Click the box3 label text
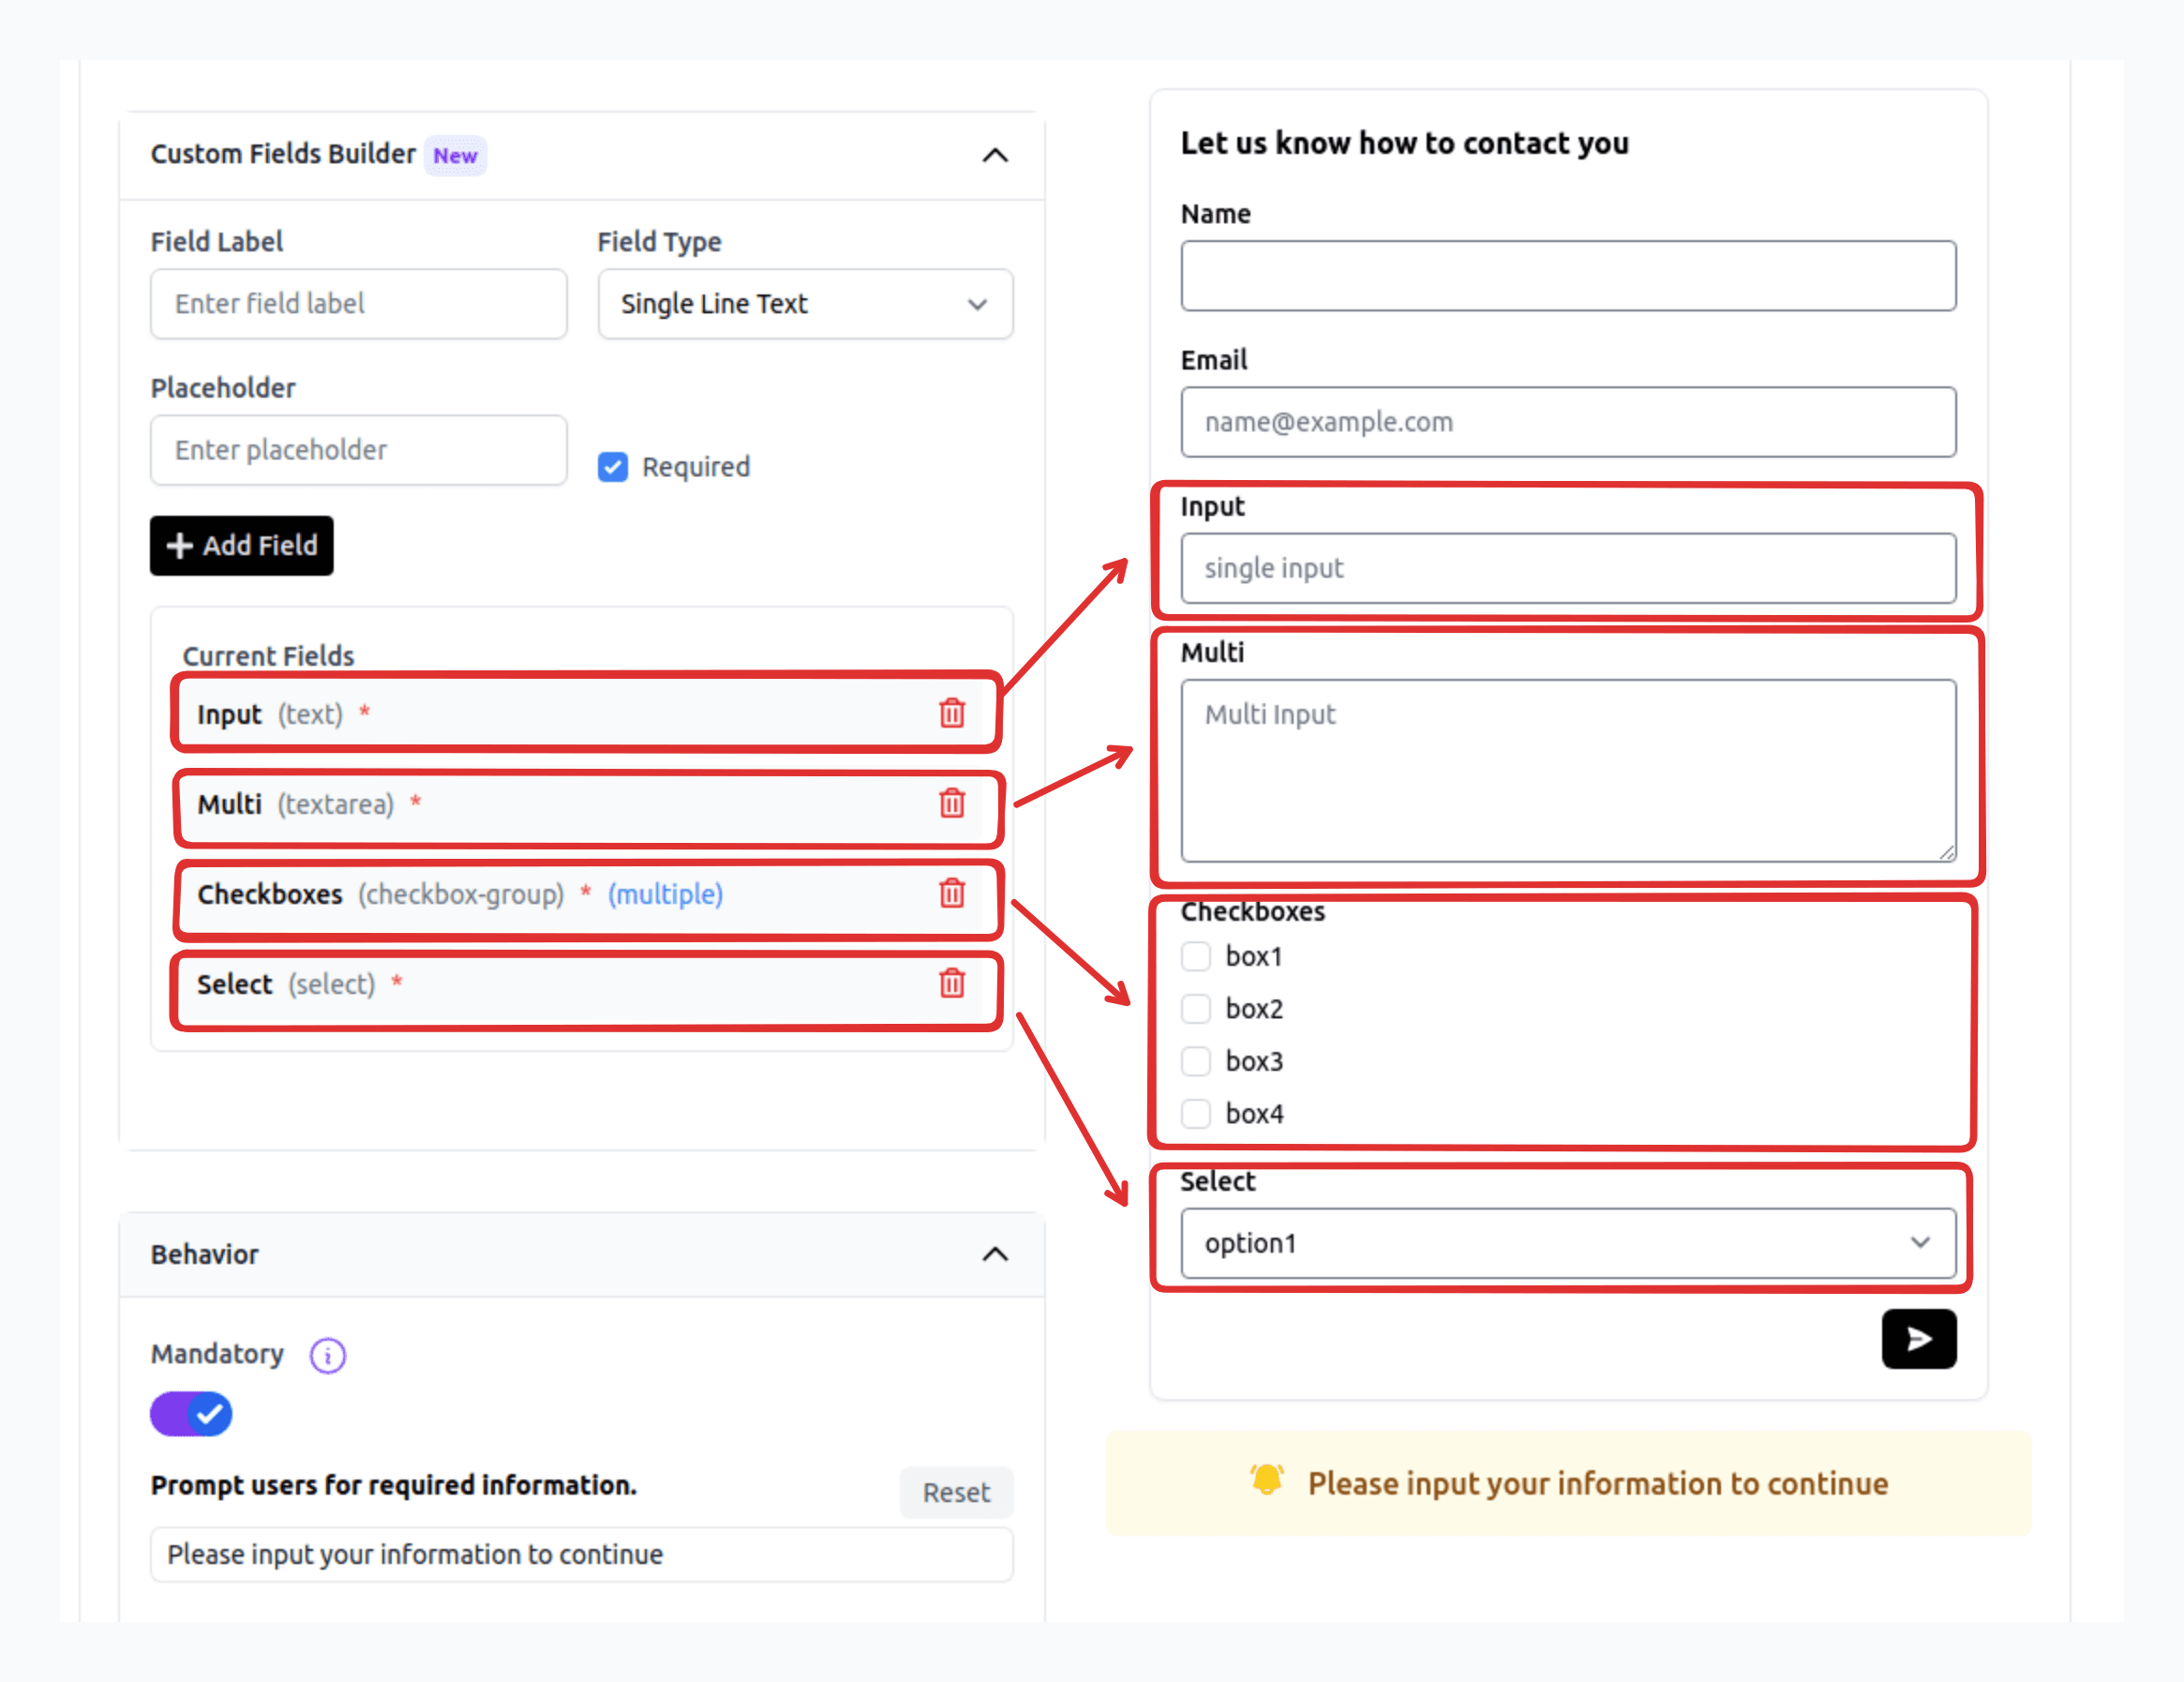 pyautogui.click(x=1254, y=1061)
